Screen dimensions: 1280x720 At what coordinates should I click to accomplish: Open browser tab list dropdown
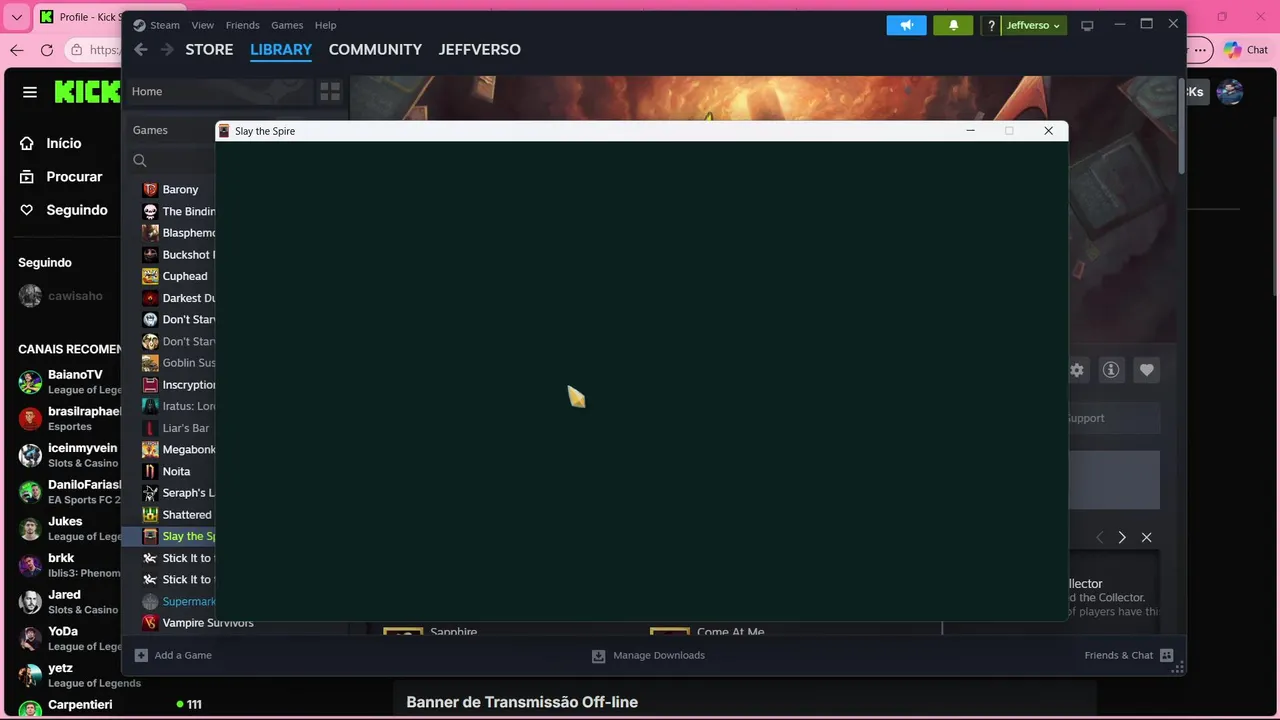[x=16, y=17]
